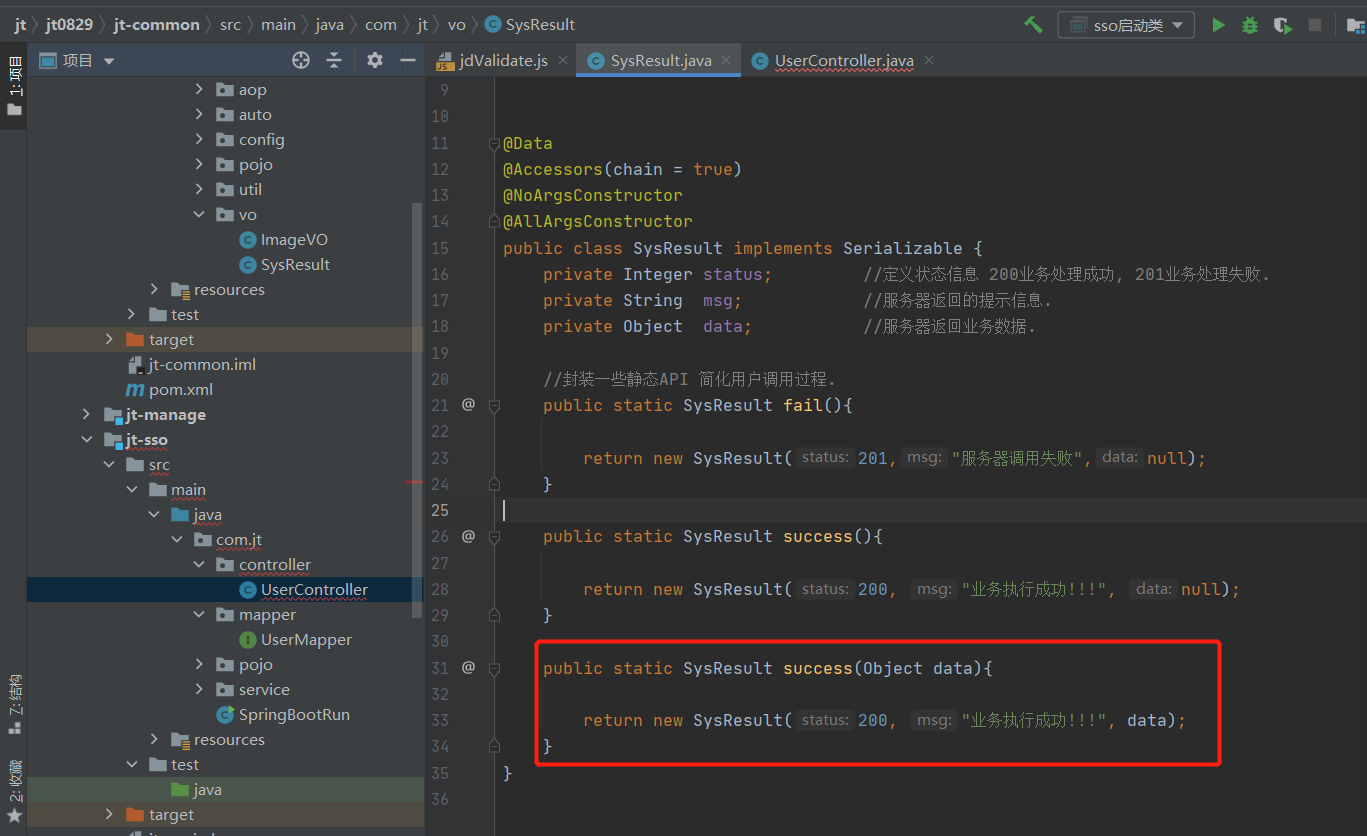Hide the project tool window

tap(408, 61)
